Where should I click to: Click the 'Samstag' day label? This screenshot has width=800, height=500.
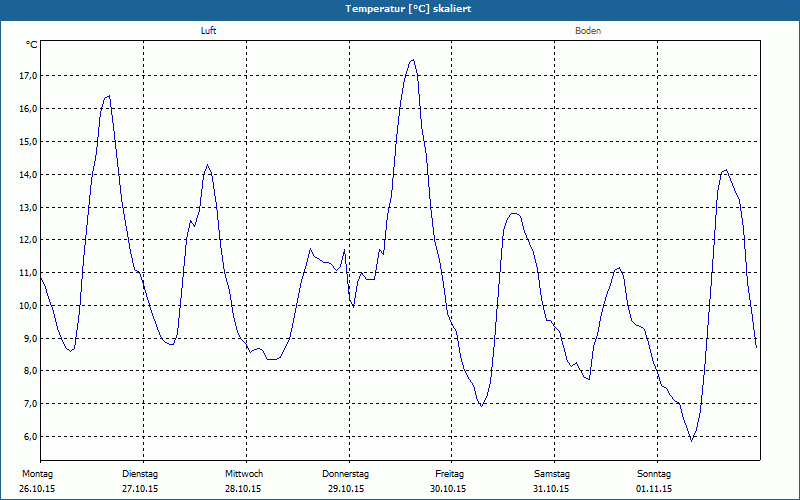pos(552,474)
